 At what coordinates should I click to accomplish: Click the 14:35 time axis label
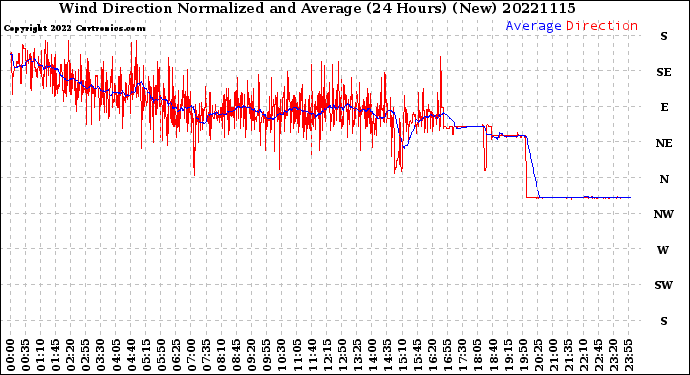click(x=387, y=355)
